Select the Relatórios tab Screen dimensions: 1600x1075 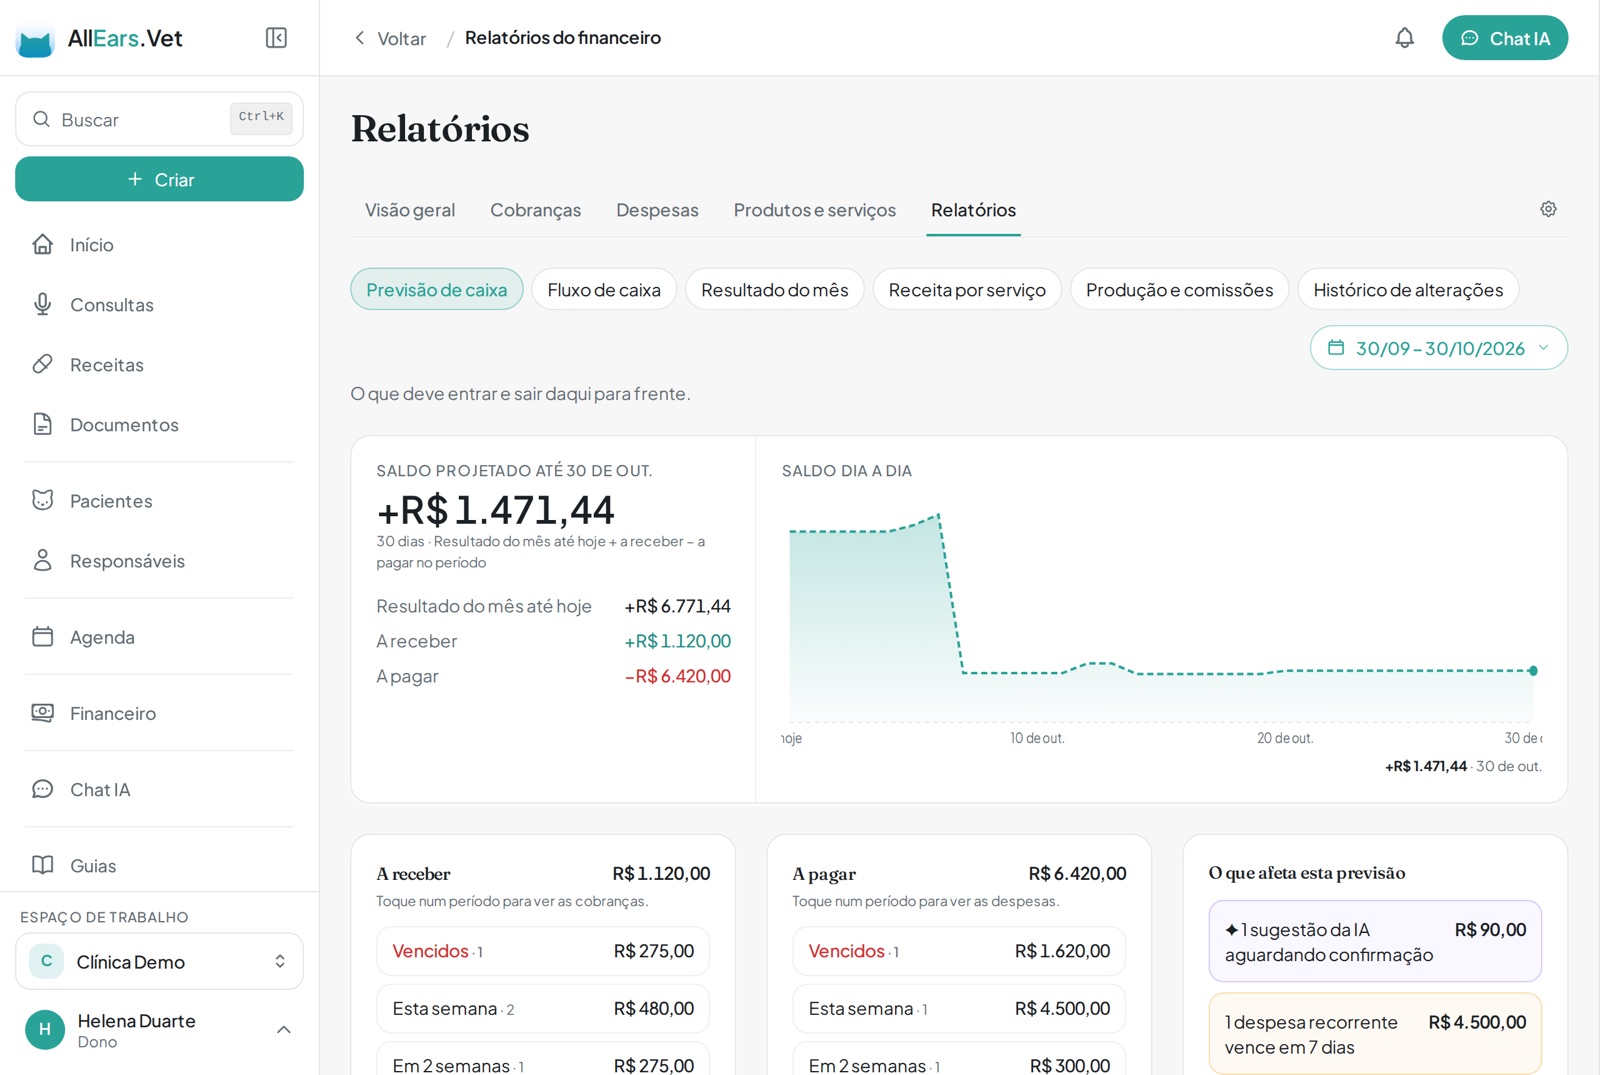click(x=973, y=210)
